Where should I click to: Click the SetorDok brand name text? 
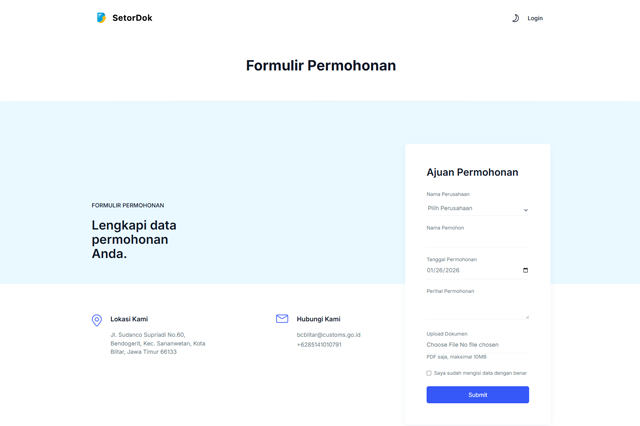click(x=132, y=18)
